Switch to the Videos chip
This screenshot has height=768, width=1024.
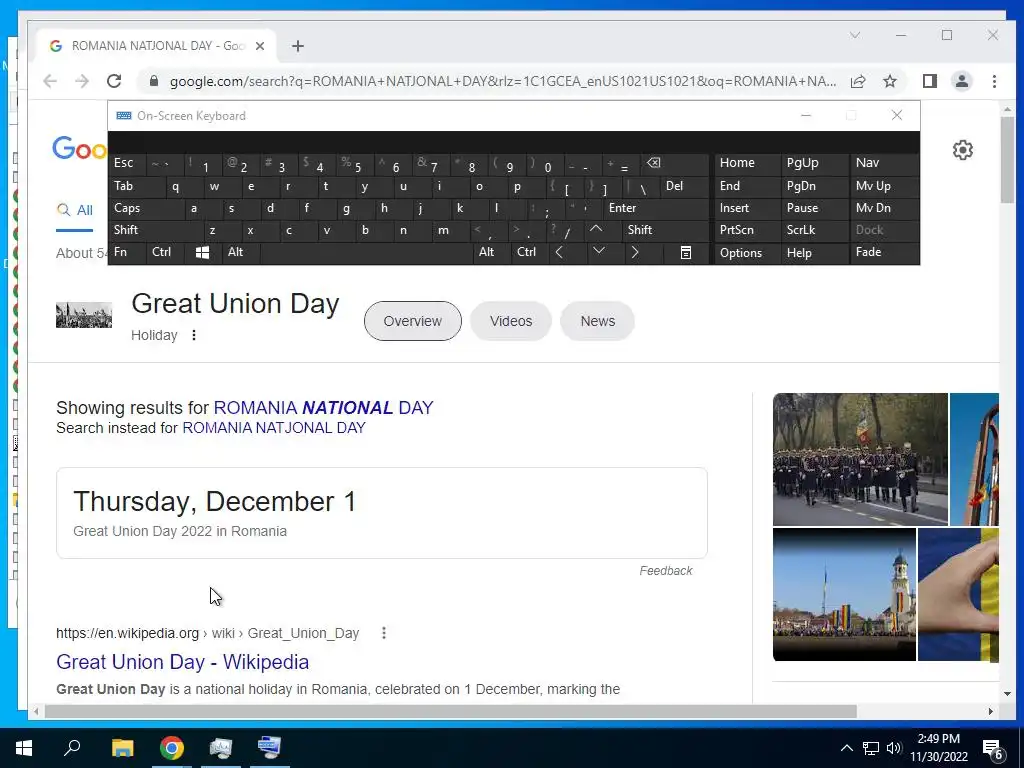point(511,321)
